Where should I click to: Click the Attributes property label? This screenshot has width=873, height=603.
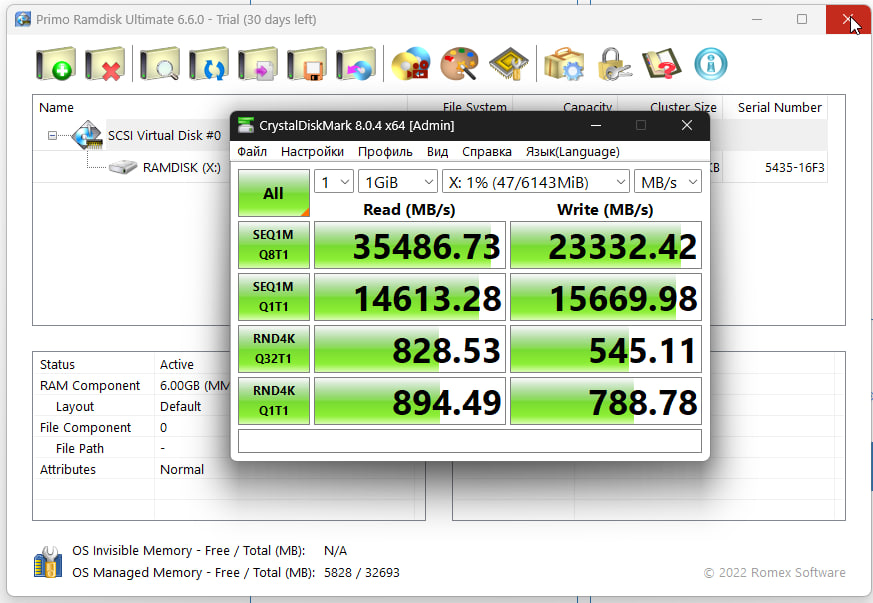[67, 469]
